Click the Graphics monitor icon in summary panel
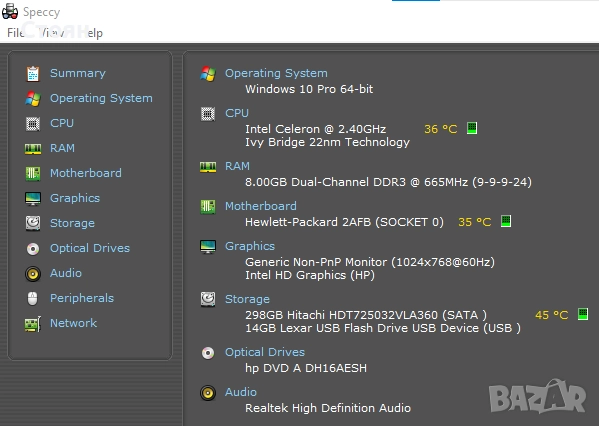This screenshot has height=426, width=599. (x=208, y=247)
